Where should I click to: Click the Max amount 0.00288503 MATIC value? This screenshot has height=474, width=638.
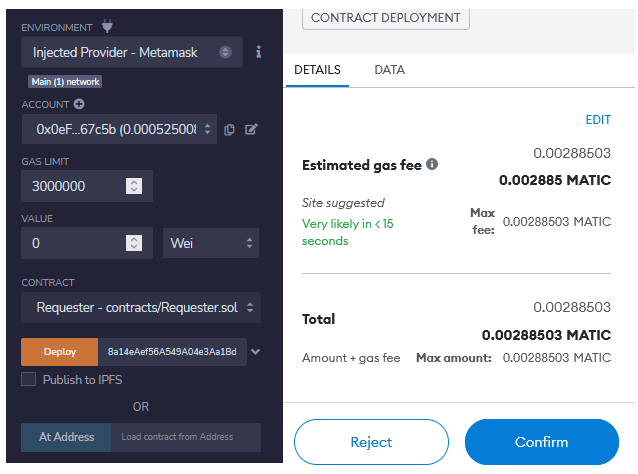pos(557,358)
